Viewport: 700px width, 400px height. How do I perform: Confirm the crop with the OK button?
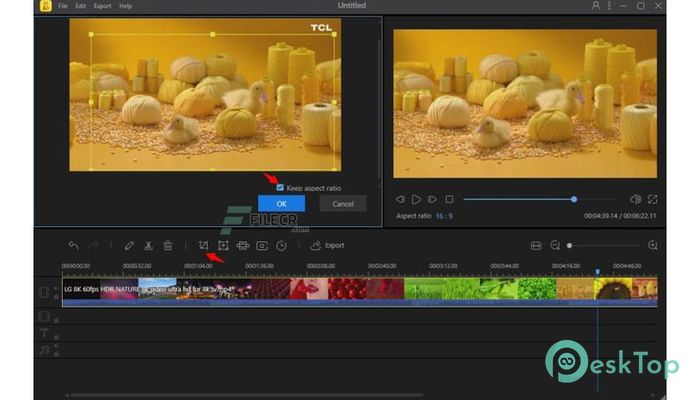(281, 204)
